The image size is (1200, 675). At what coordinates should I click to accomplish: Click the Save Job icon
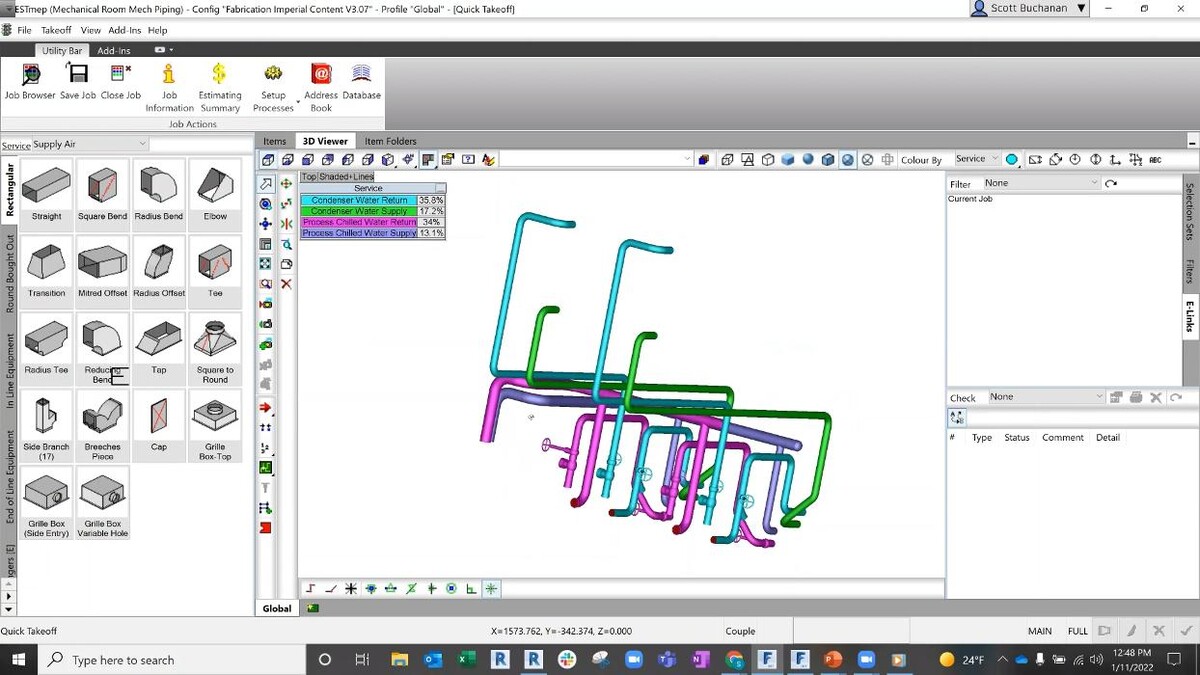point(77,81)
